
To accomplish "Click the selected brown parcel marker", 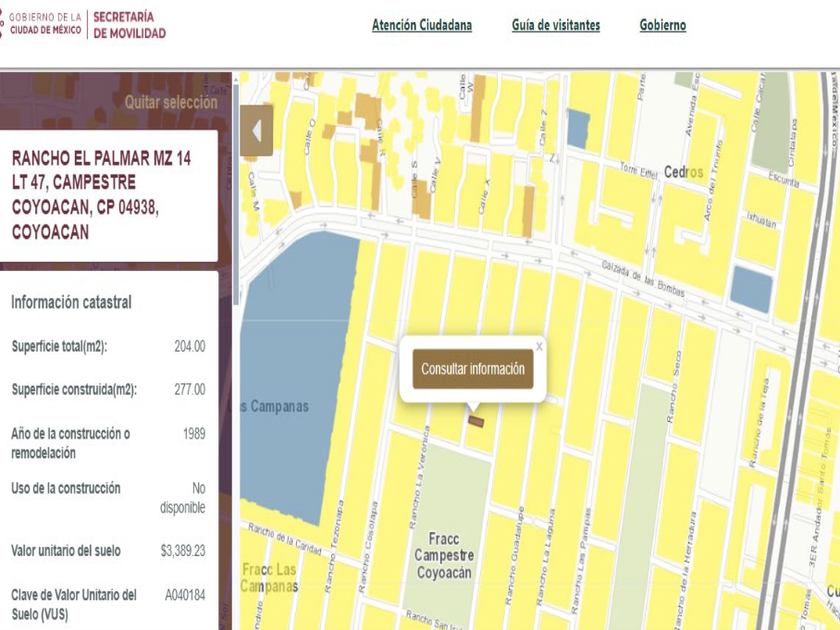I will [476, 422].
